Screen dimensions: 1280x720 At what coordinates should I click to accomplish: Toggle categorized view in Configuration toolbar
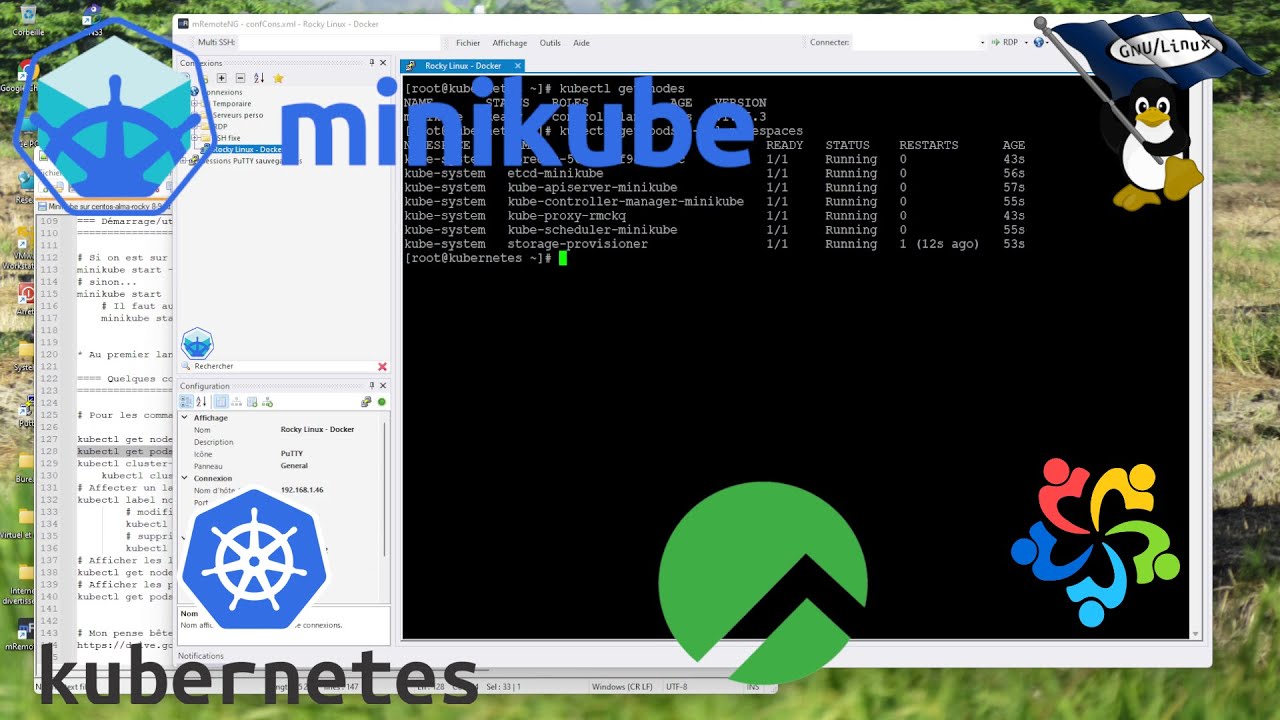coord(186,402)
